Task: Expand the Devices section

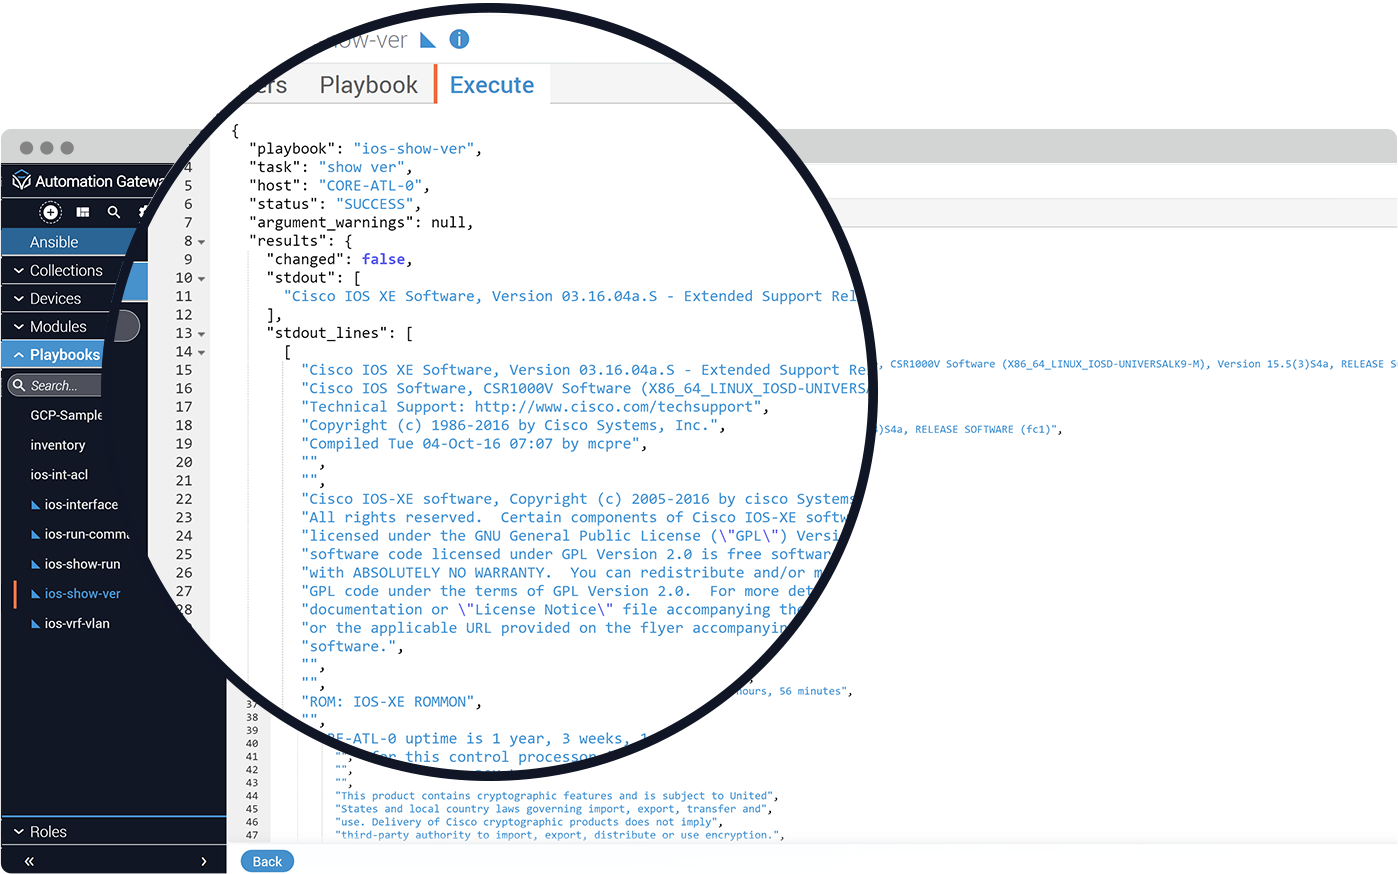Action: click(17, 298)
